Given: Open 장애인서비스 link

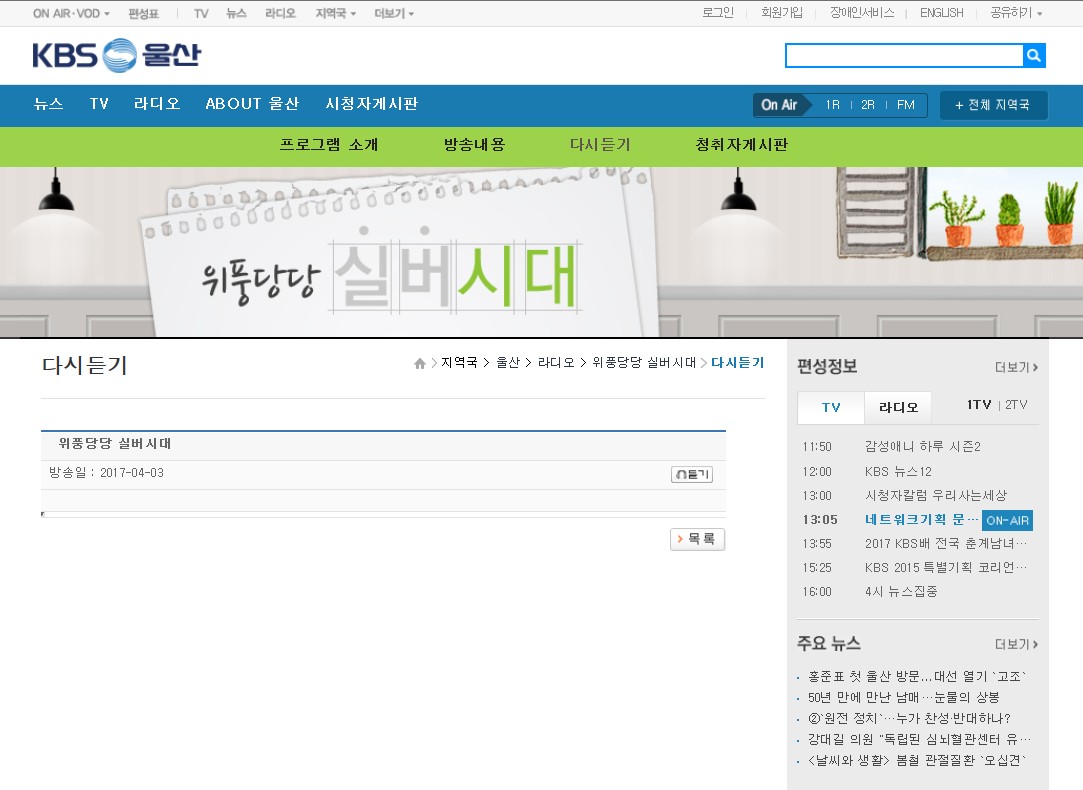Looking at the screenshot, I should 862,13.
